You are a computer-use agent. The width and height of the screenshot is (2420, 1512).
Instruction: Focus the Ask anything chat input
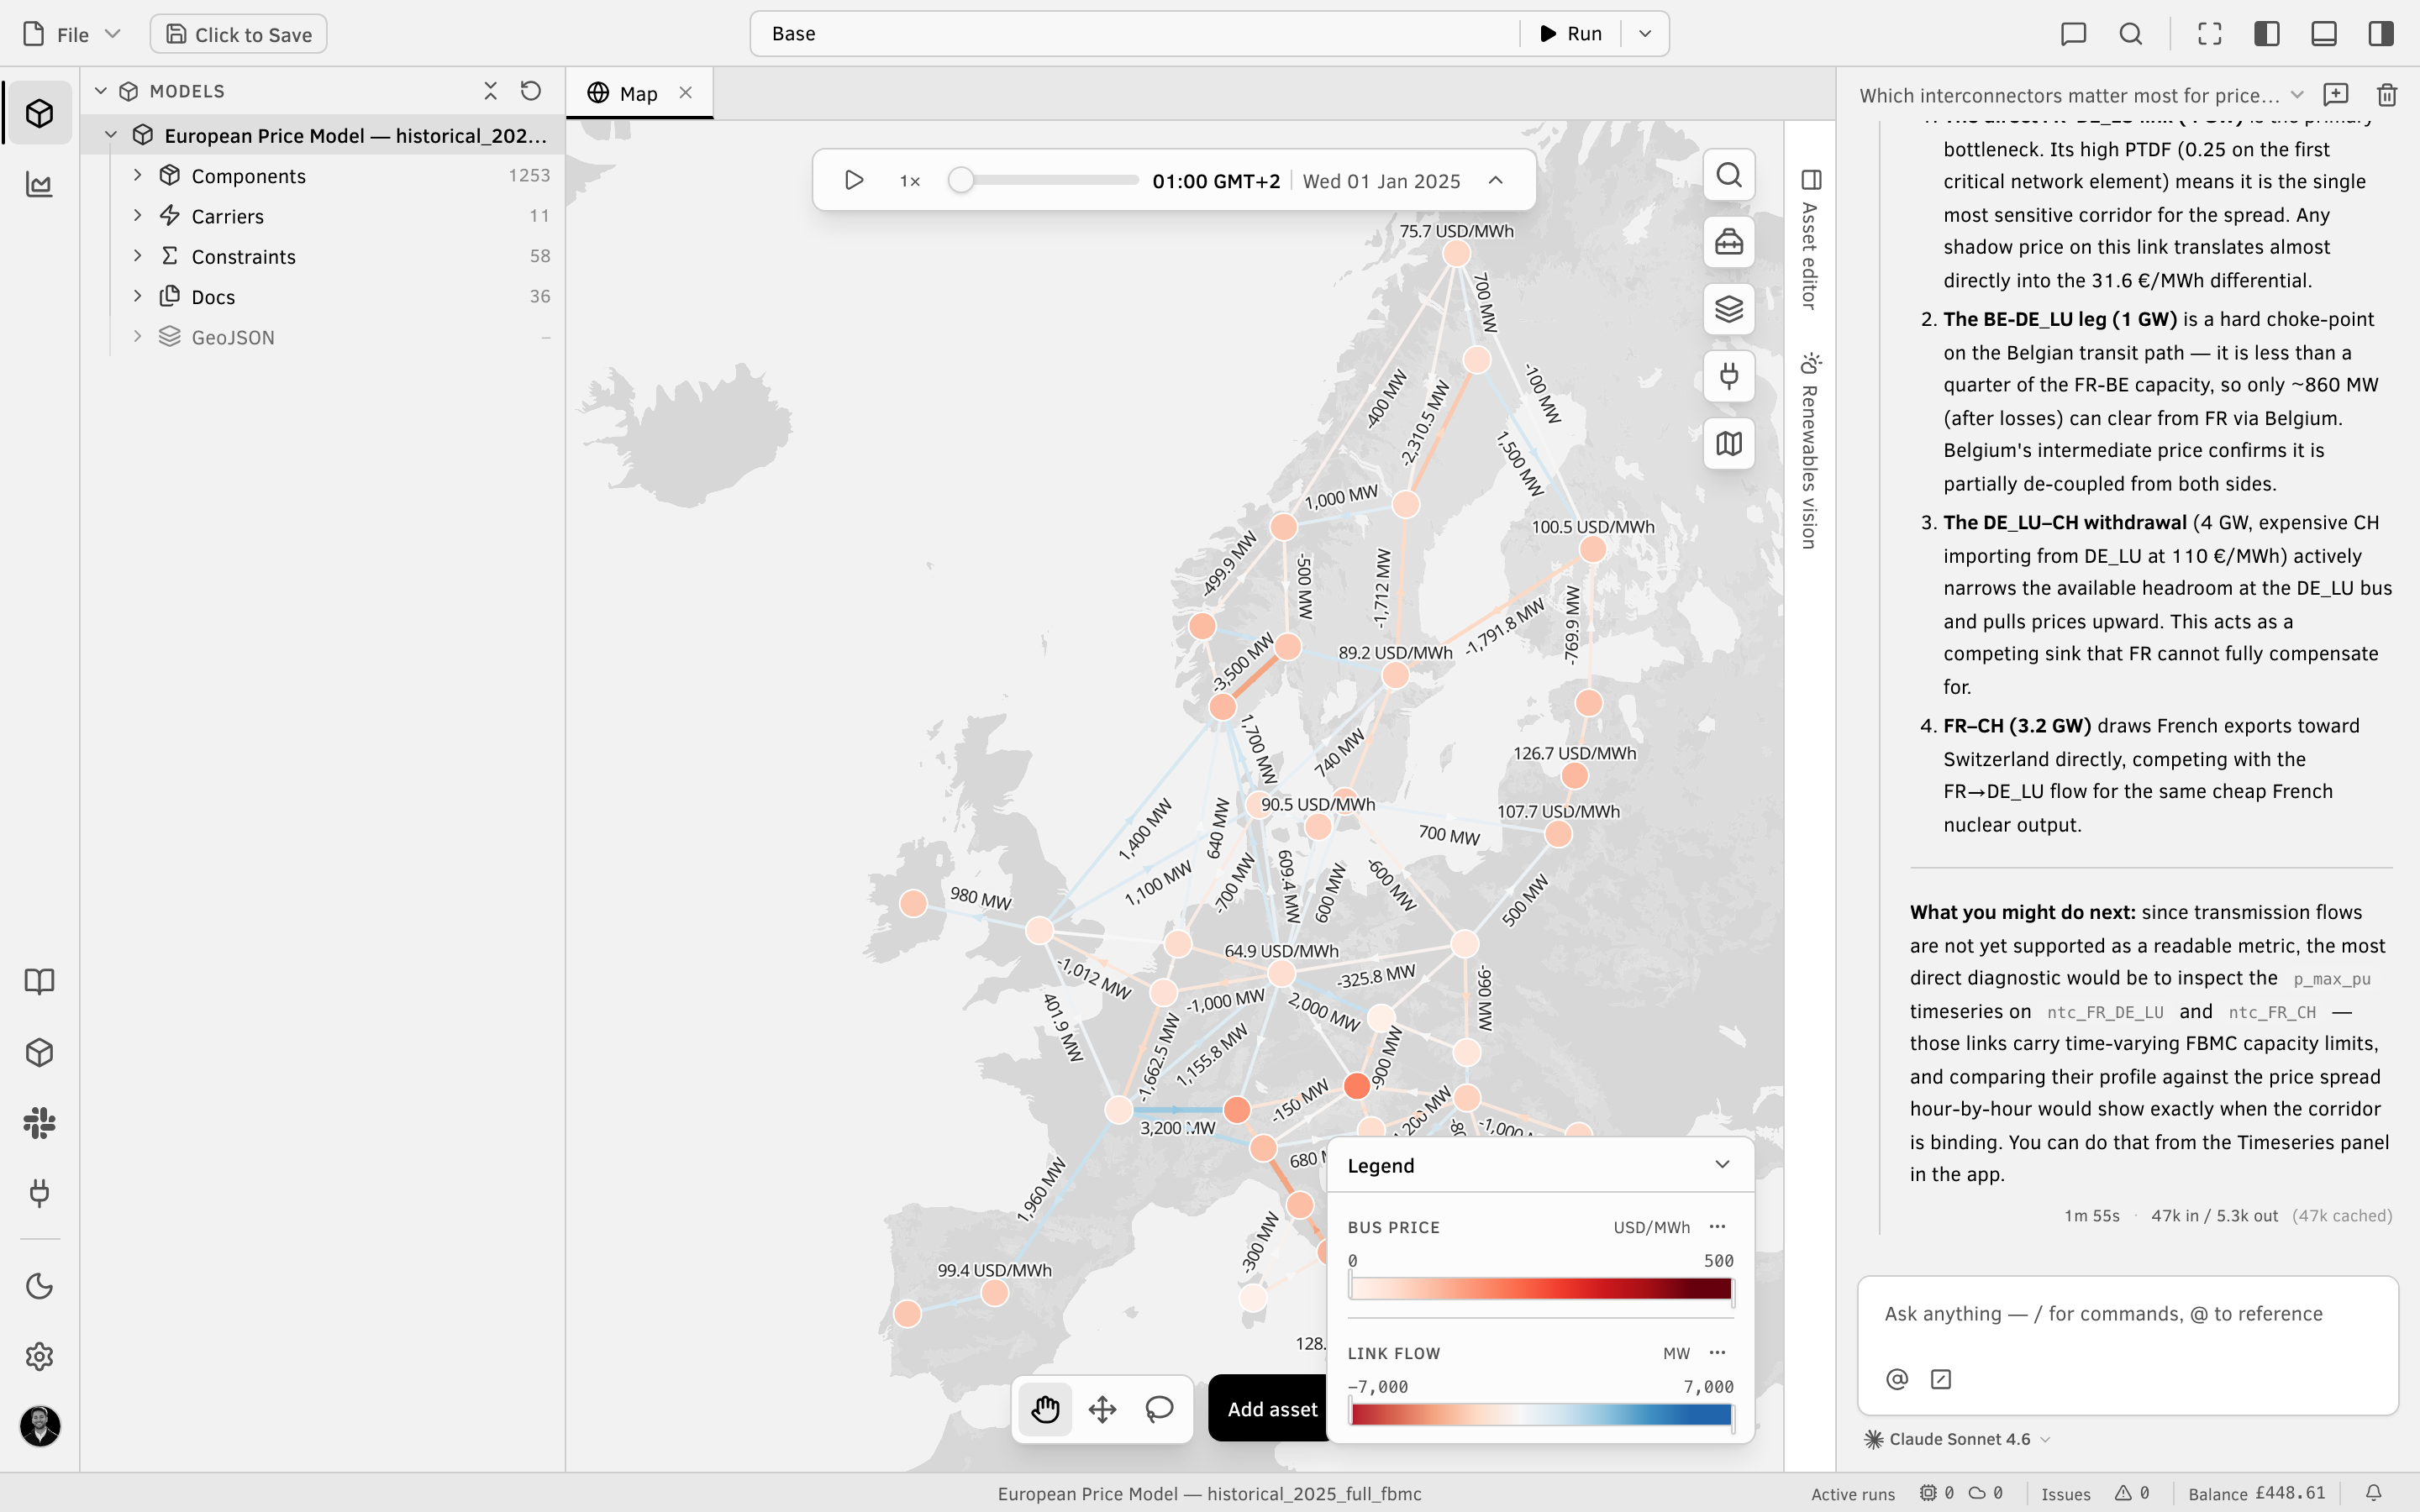tap(2127, 1314)
